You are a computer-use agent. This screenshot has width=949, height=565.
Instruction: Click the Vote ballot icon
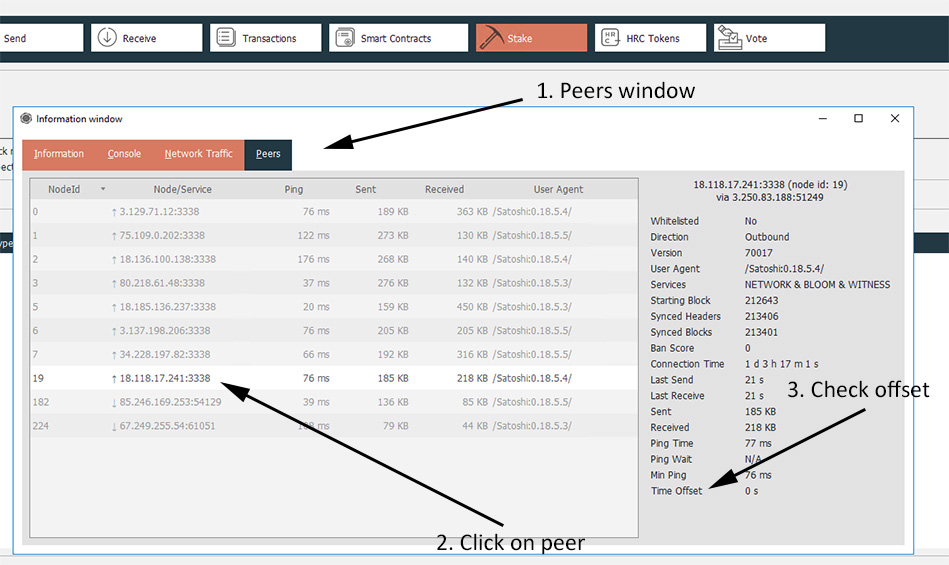[729, 38]
